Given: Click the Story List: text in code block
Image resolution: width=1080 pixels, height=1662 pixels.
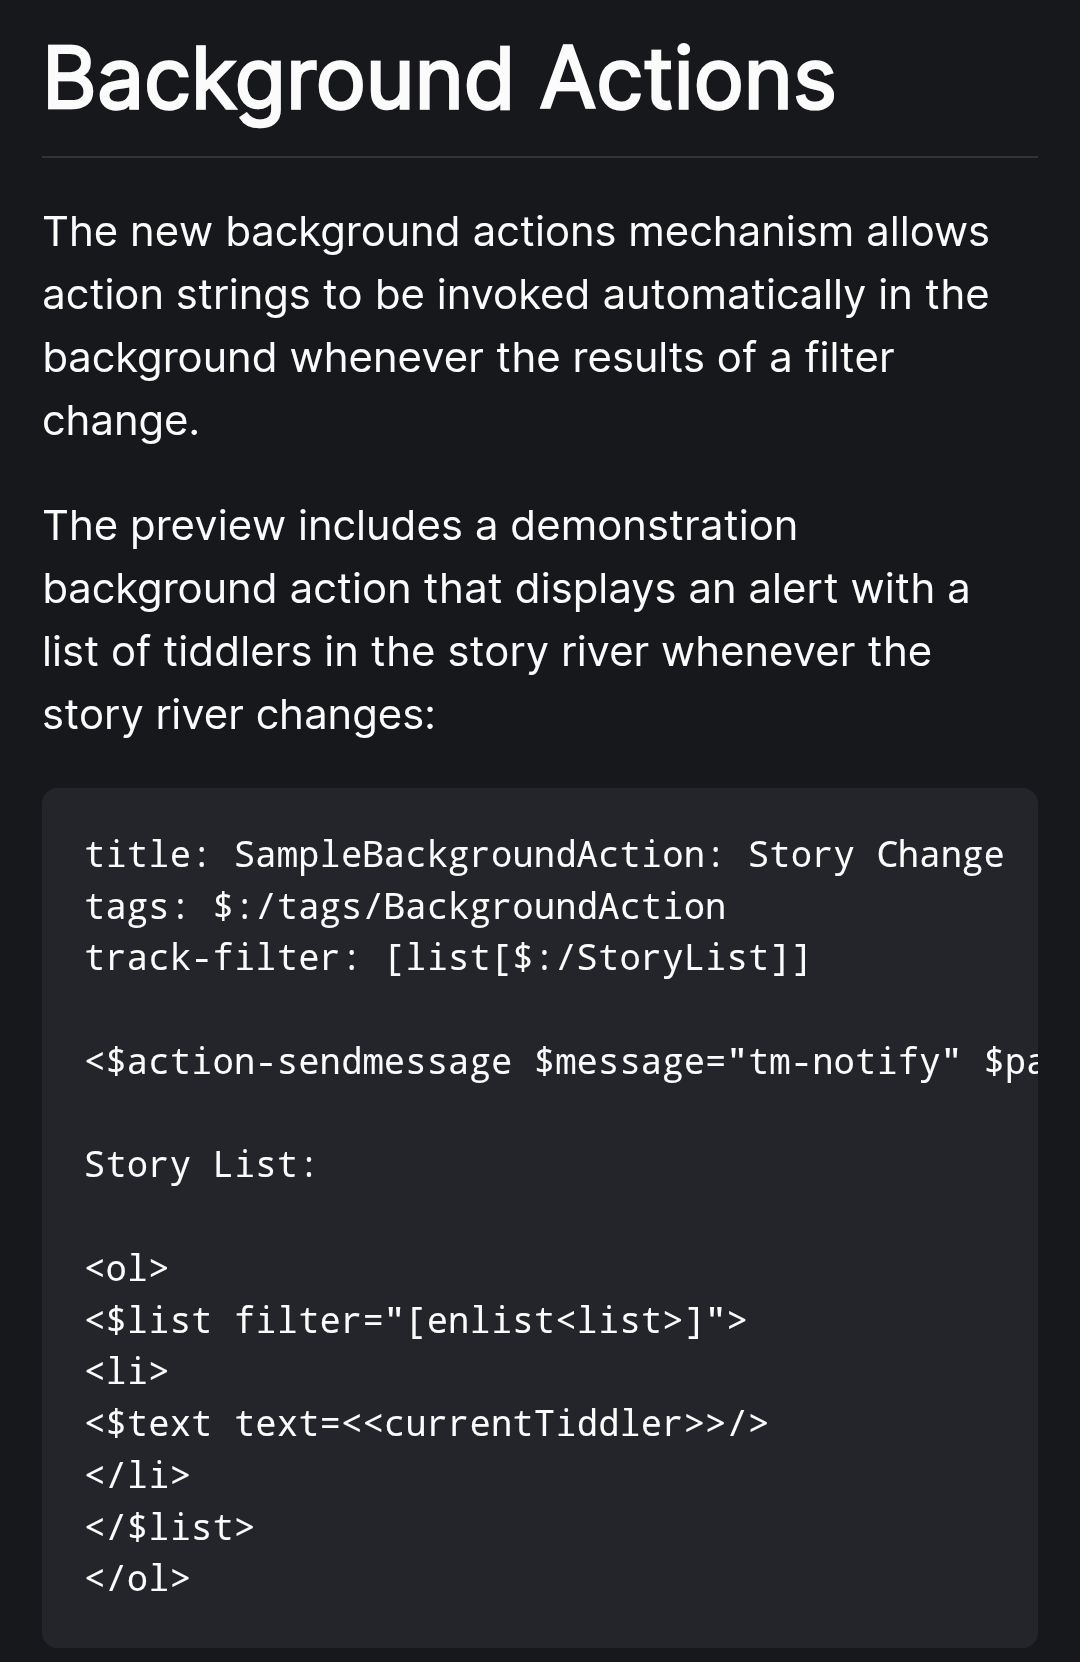Looking at the screenshot, I should [200, 1165].
